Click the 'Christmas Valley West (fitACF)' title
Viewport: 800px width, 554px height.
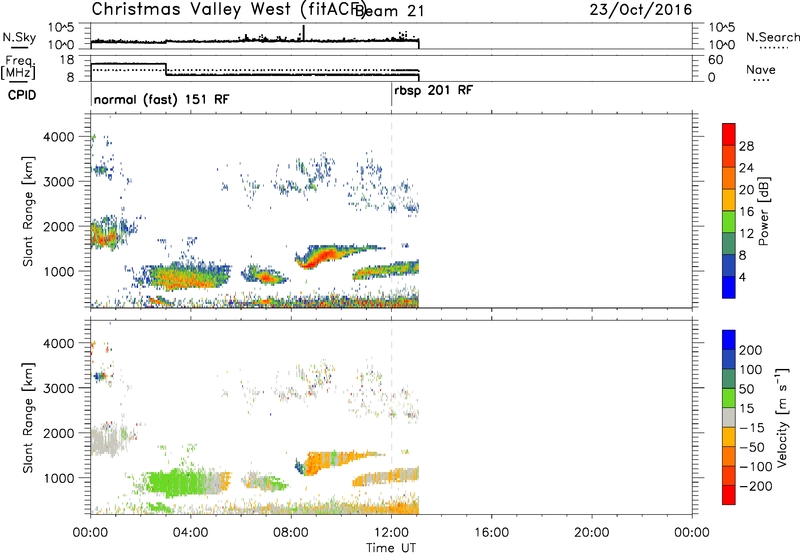tap(227, 10)
